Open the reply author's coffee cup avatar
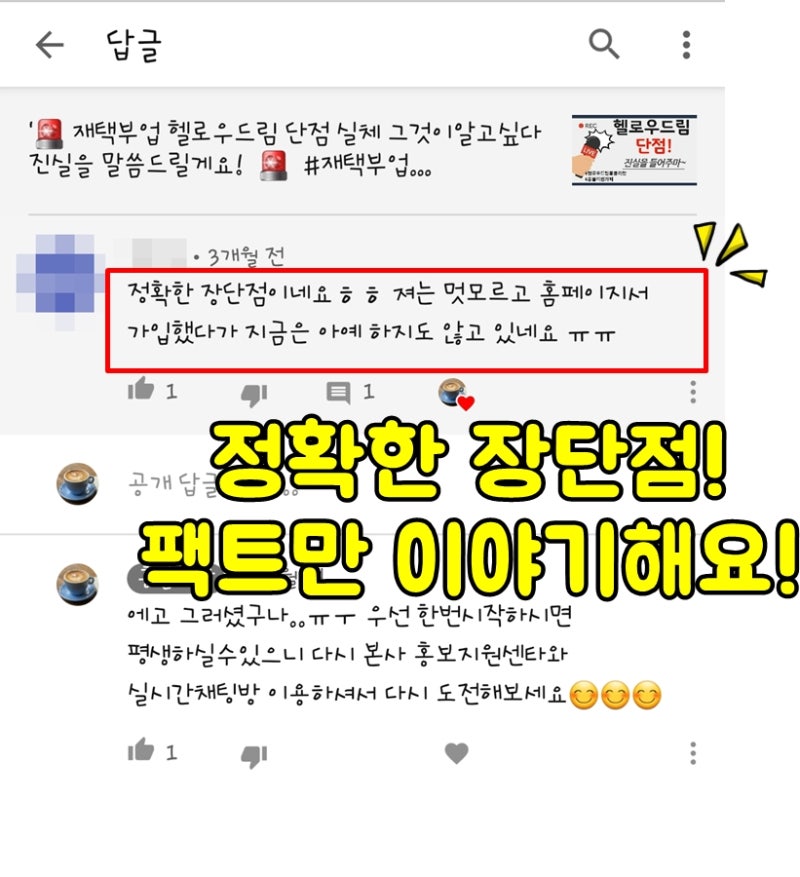800x877 pixels. (x=78, y=584)
